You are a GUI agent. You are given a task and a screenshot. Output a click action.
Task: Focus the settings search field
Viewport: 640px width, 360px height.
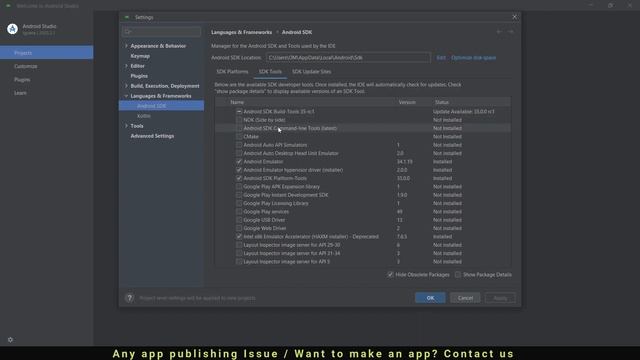[x=162, y=31]
